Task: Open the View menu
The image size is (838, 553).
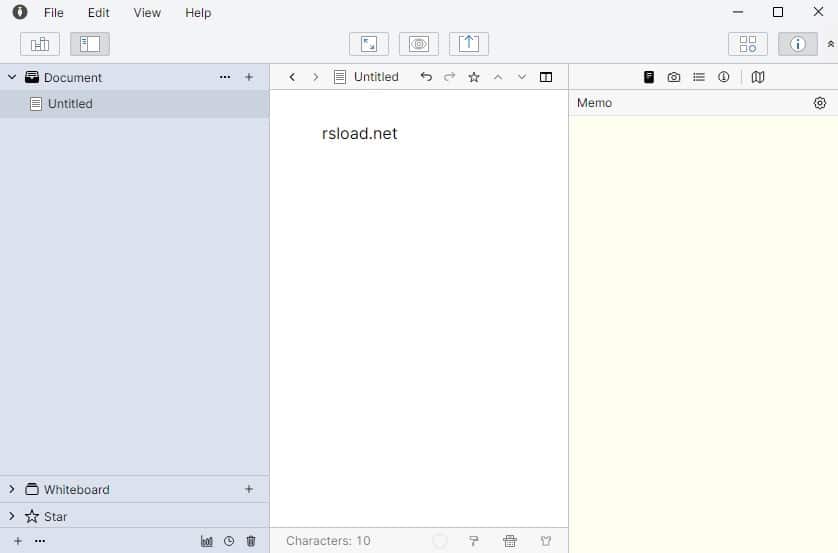Action: pos(147,13)
